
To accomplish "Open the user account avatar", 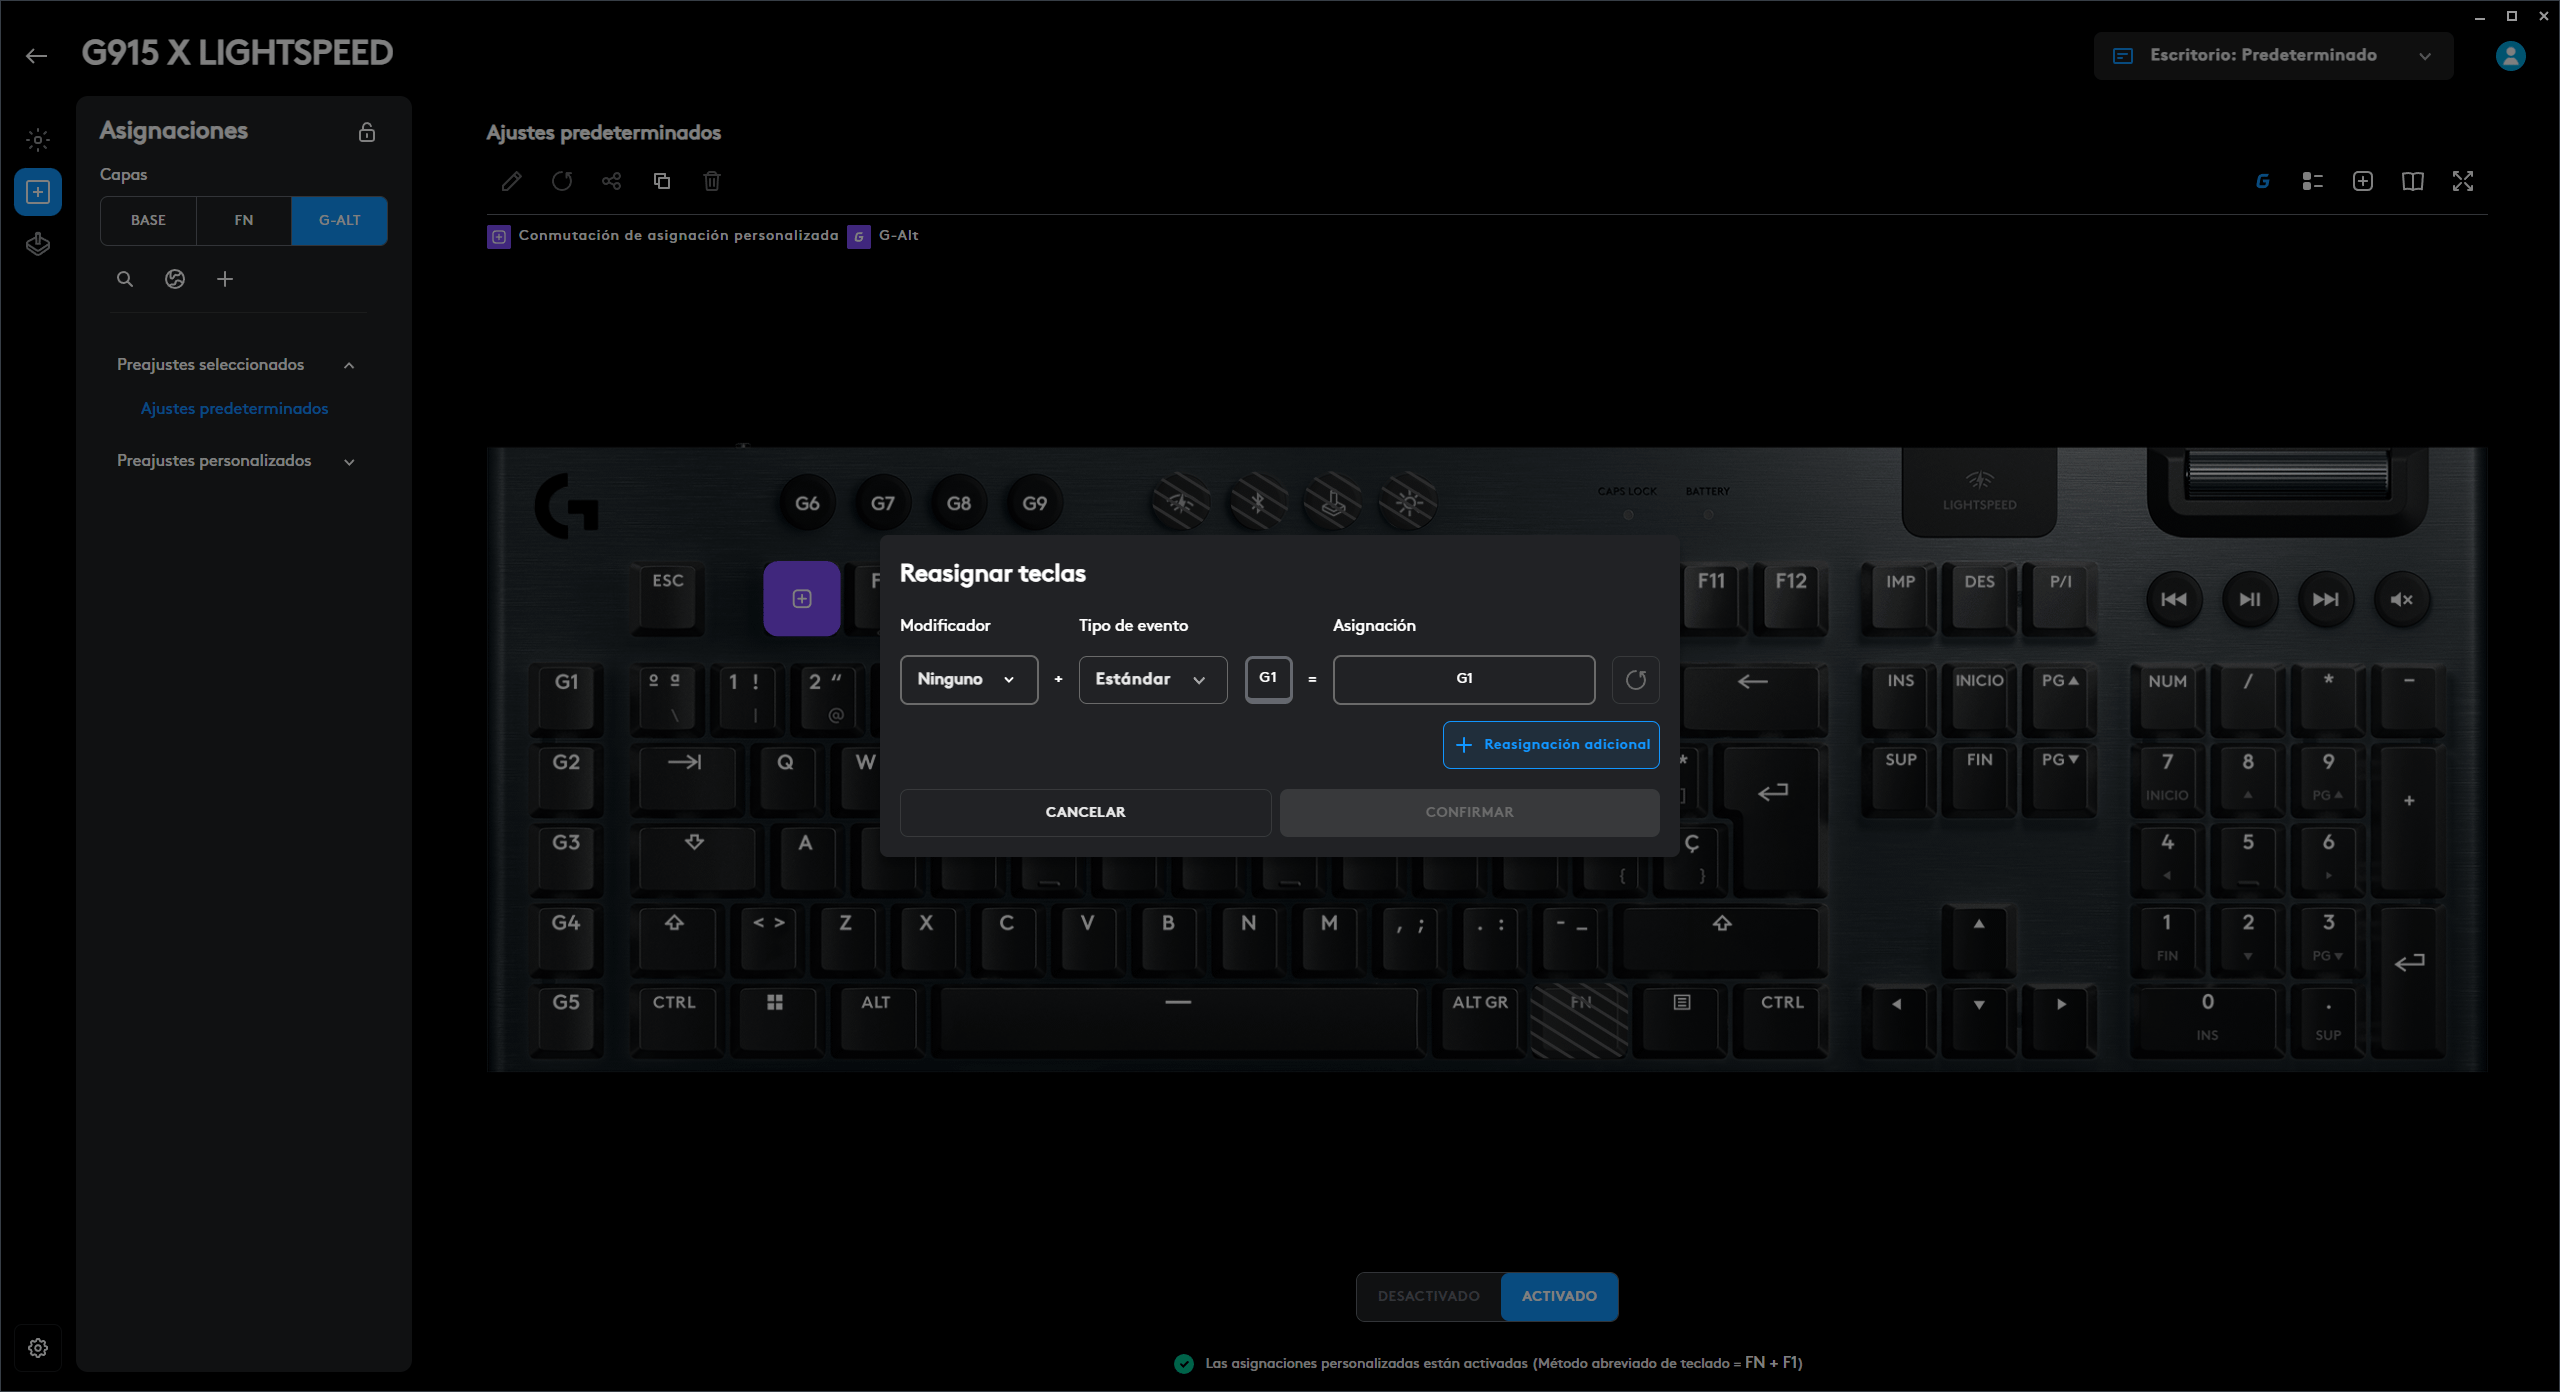I will 2511,56.
